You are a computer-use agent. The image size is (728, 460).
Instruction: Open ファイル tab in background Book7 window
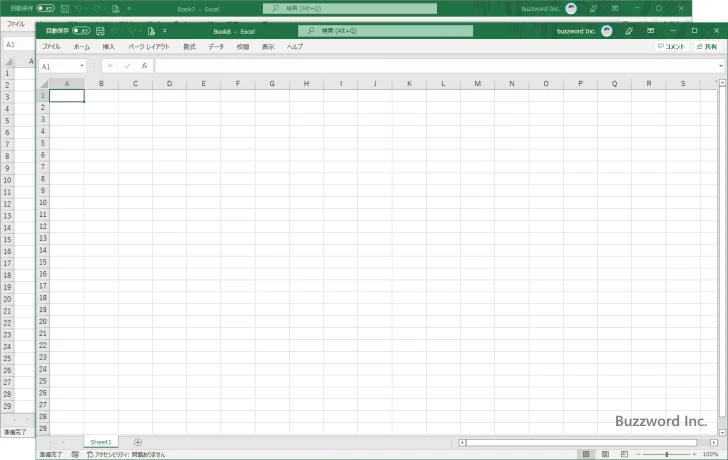pyautogui.click(x=16, y=24)
